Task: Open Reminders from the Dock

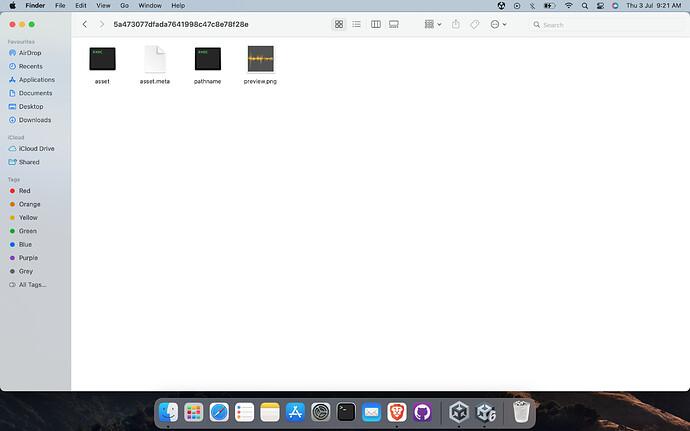Action: (244, 413)
